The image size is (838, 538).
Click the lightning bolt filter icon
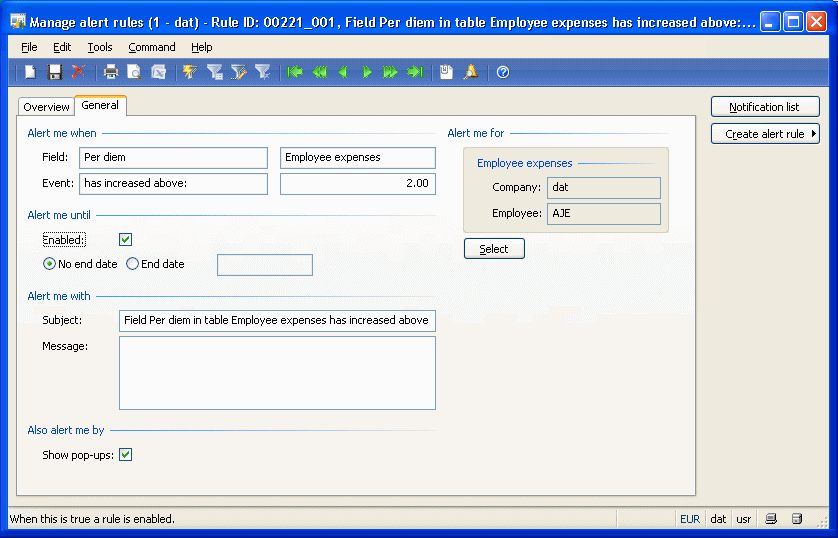tap(190, 72)
